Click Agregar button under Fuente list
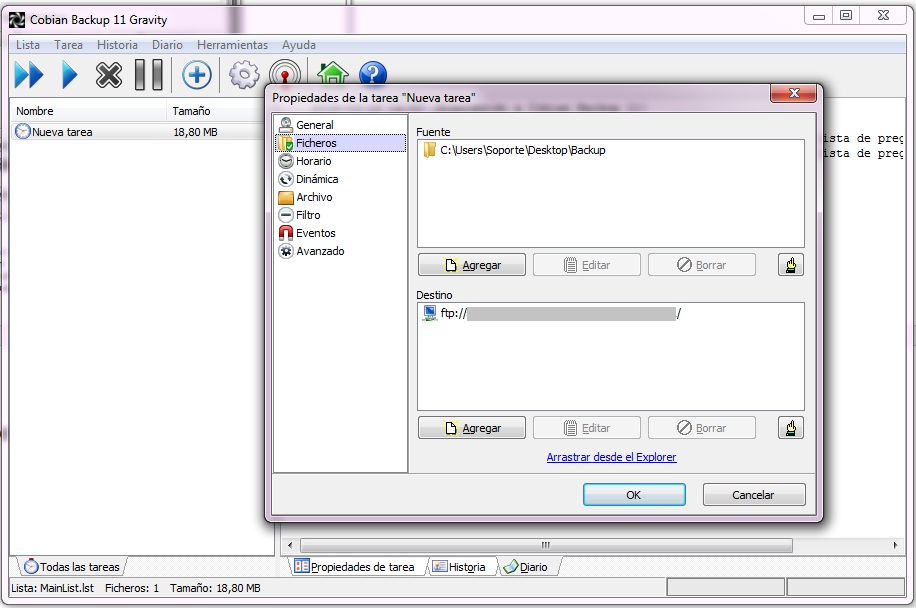Image resolution: width=916 pixels, height=608 pixels. (471, 265)
